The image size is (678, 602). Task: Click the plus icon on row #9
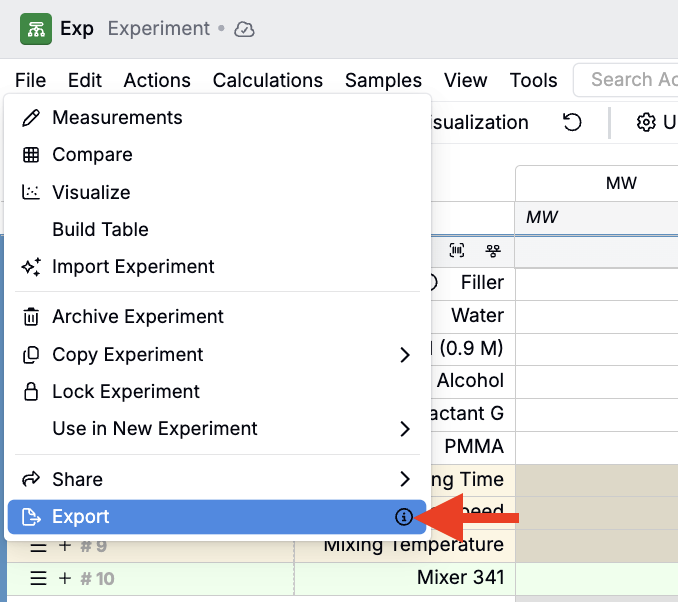[x=65, y=546]
